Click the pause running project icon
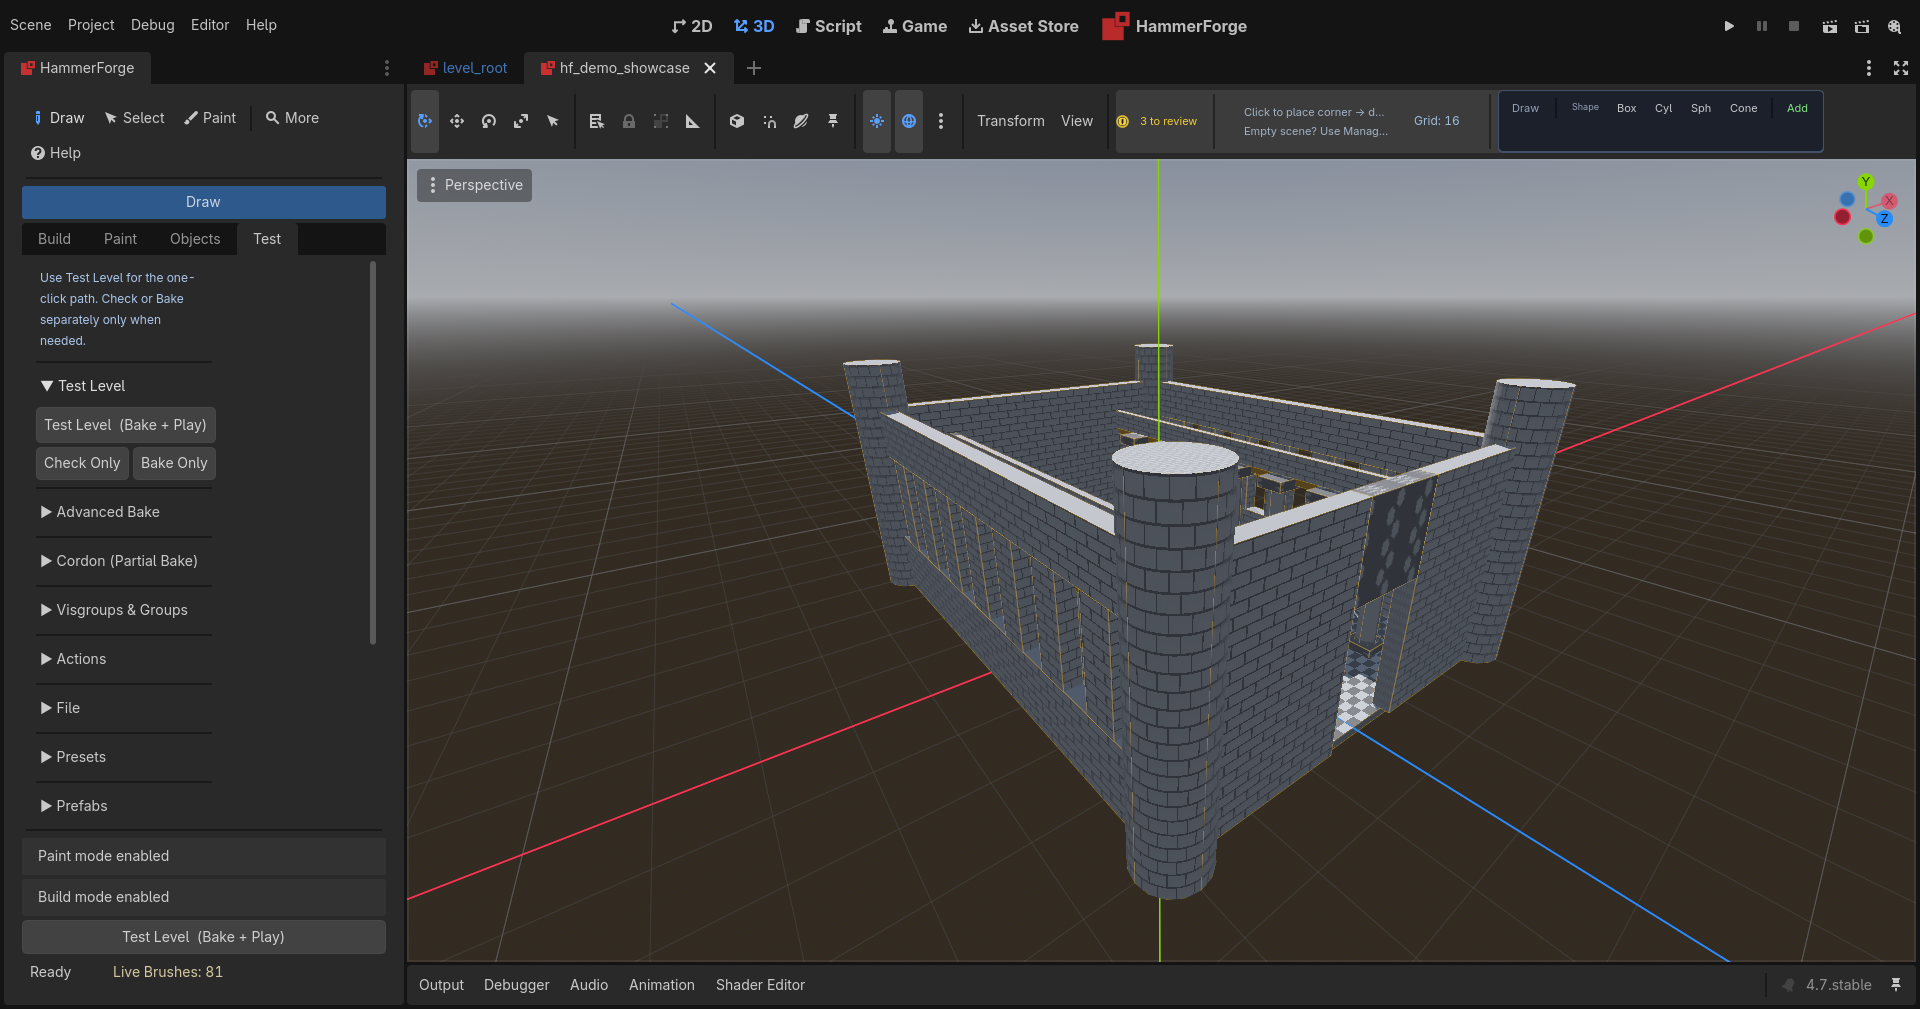1920x1009 pixels. (x=1762, y=26)
